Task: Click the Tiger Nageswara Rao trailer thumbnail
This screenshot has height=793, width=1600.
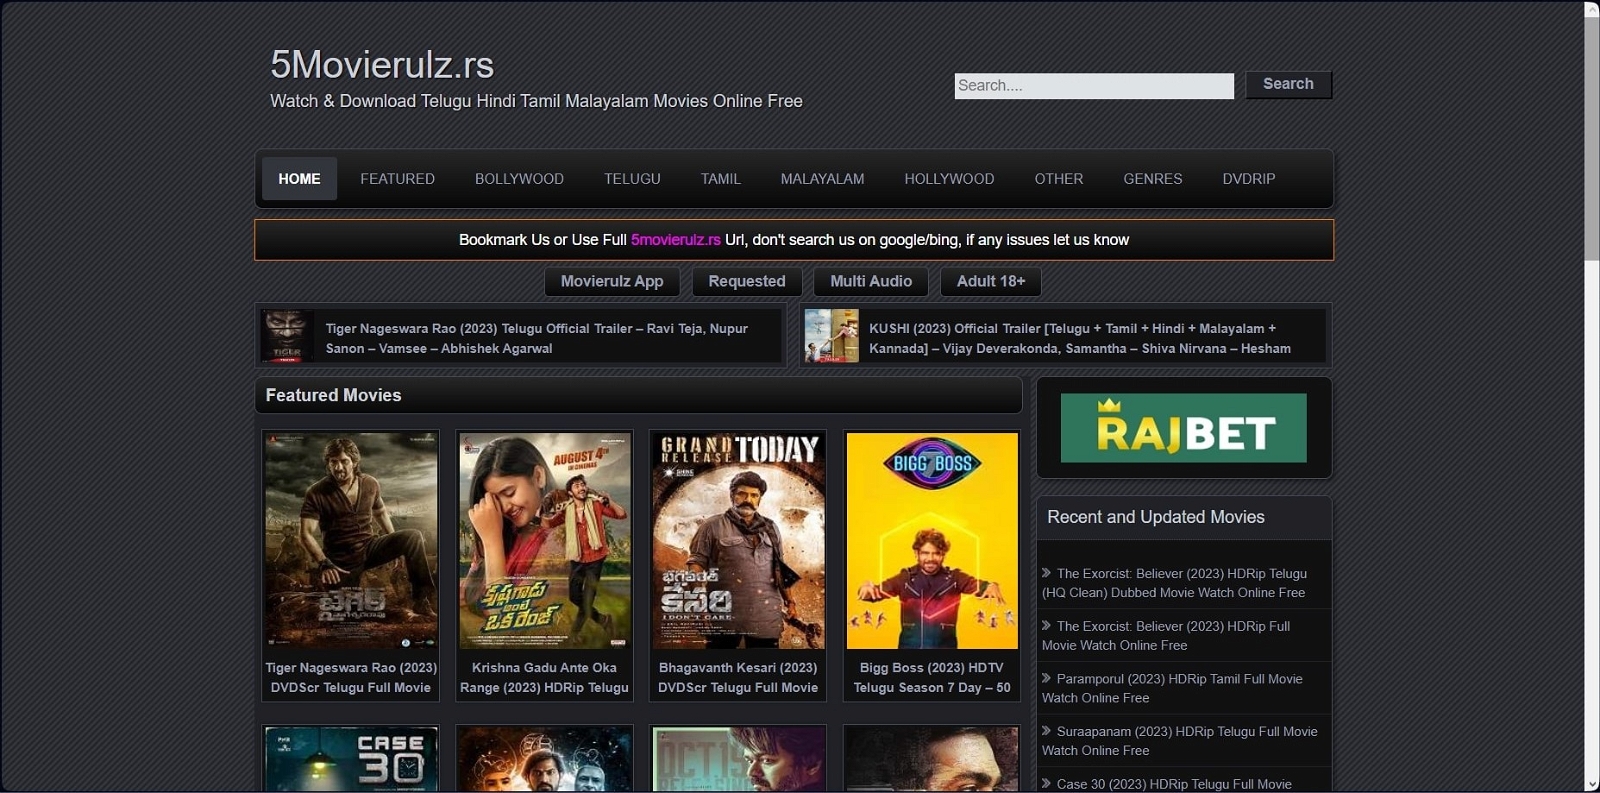Action: [287, 336]
